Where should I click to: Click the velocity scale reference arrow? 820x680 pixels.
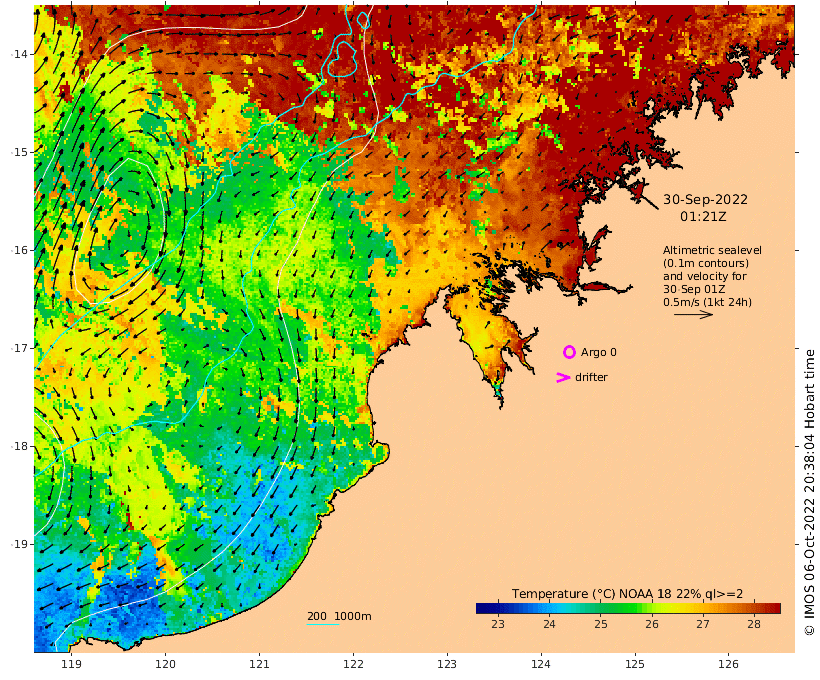693,314
